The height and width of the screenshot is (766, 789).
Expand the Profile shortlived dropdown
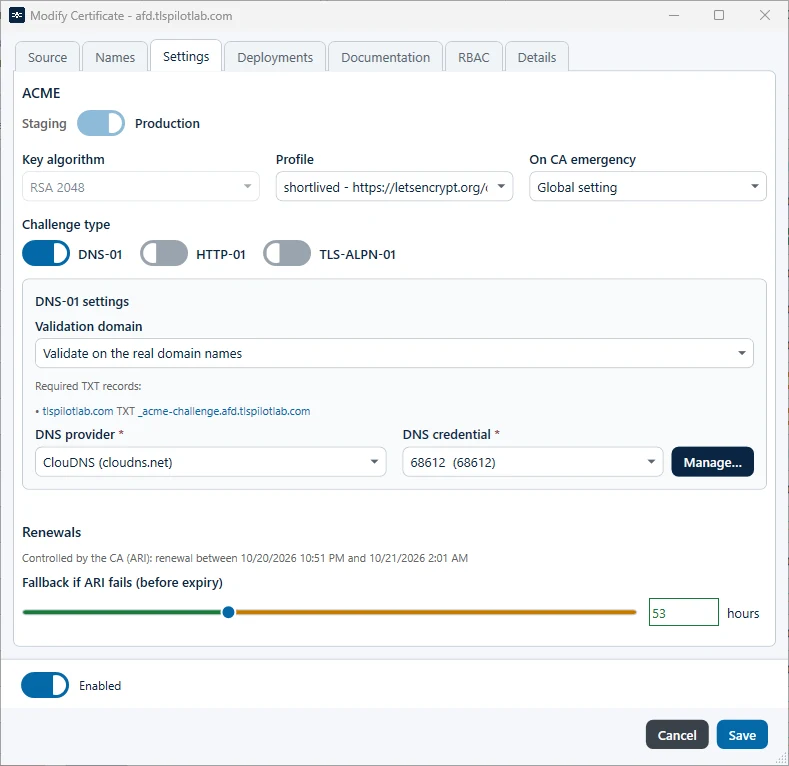[x=394, y=187]
